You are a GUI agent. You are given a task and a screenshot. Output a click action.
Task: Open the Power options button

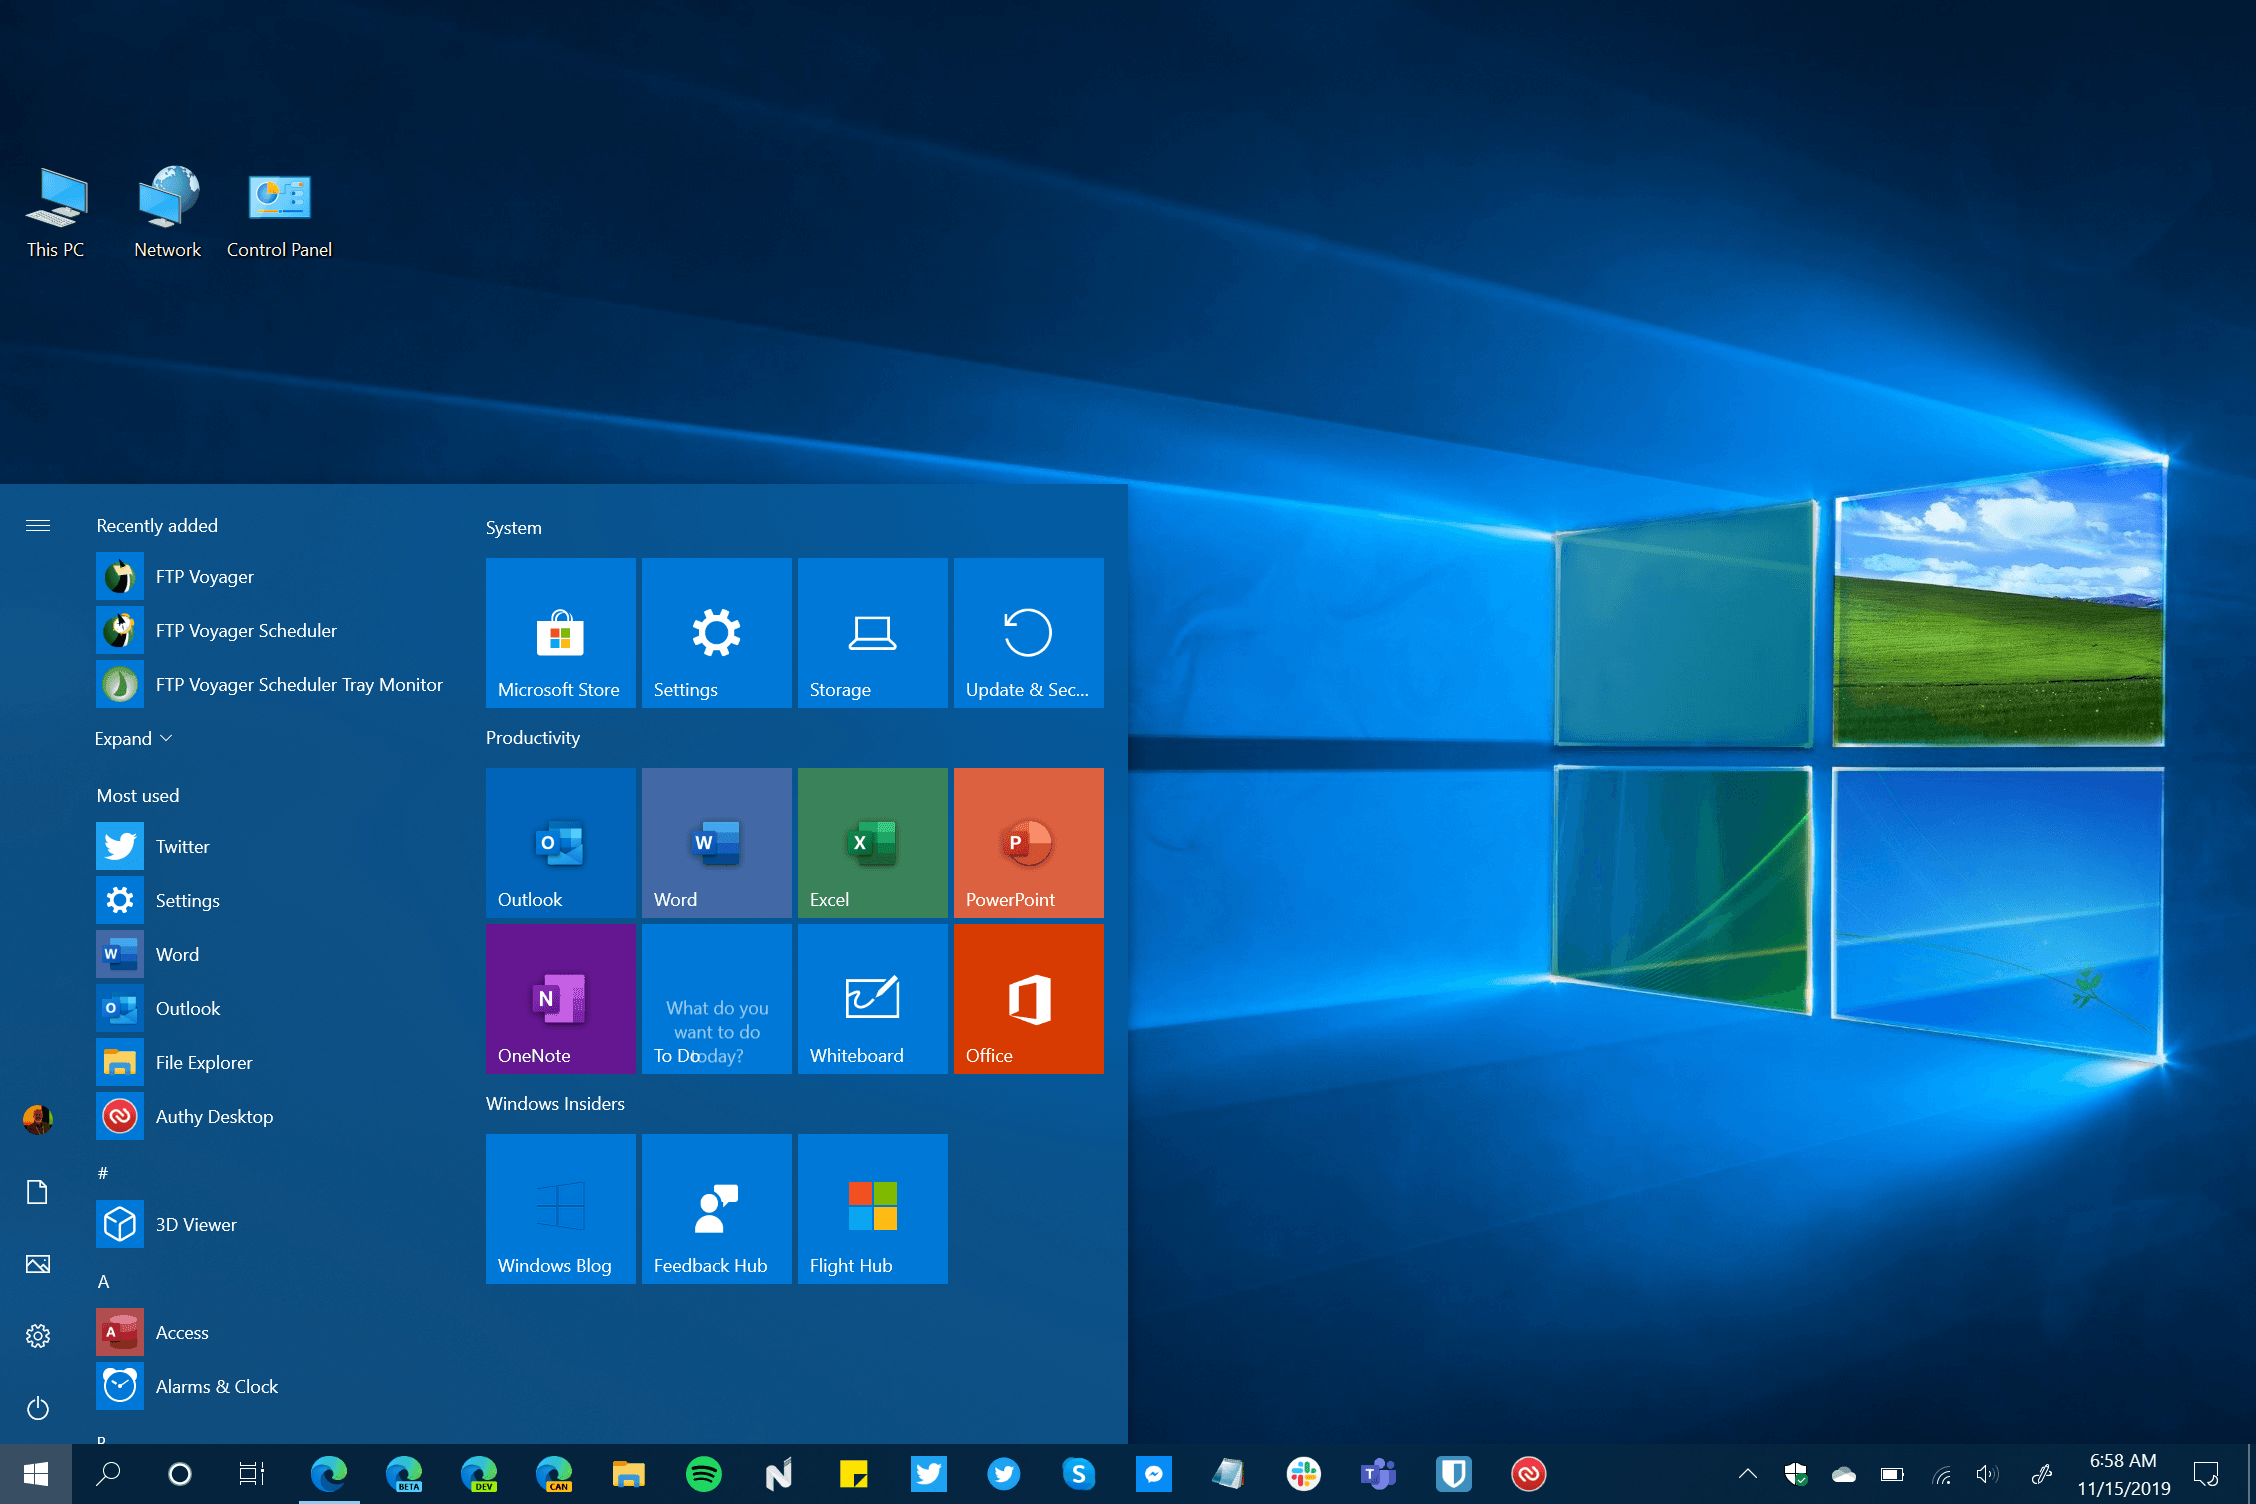[38, 1408]
